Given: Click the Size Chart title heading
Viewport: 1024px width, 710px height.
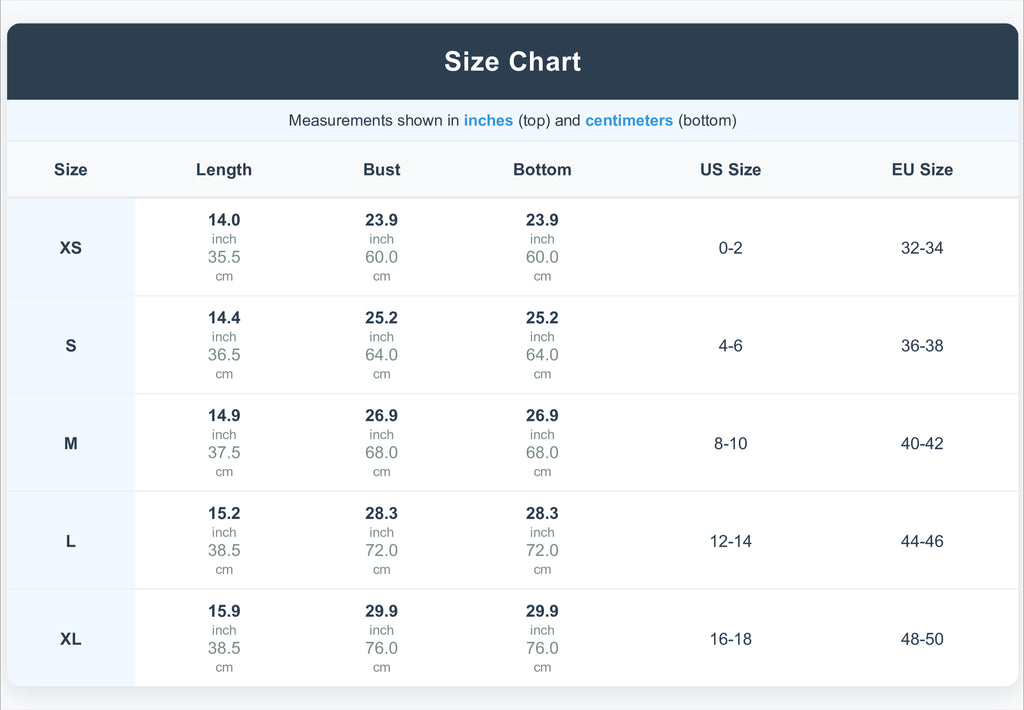Looking at the screenshot, I should click(512, 62).
